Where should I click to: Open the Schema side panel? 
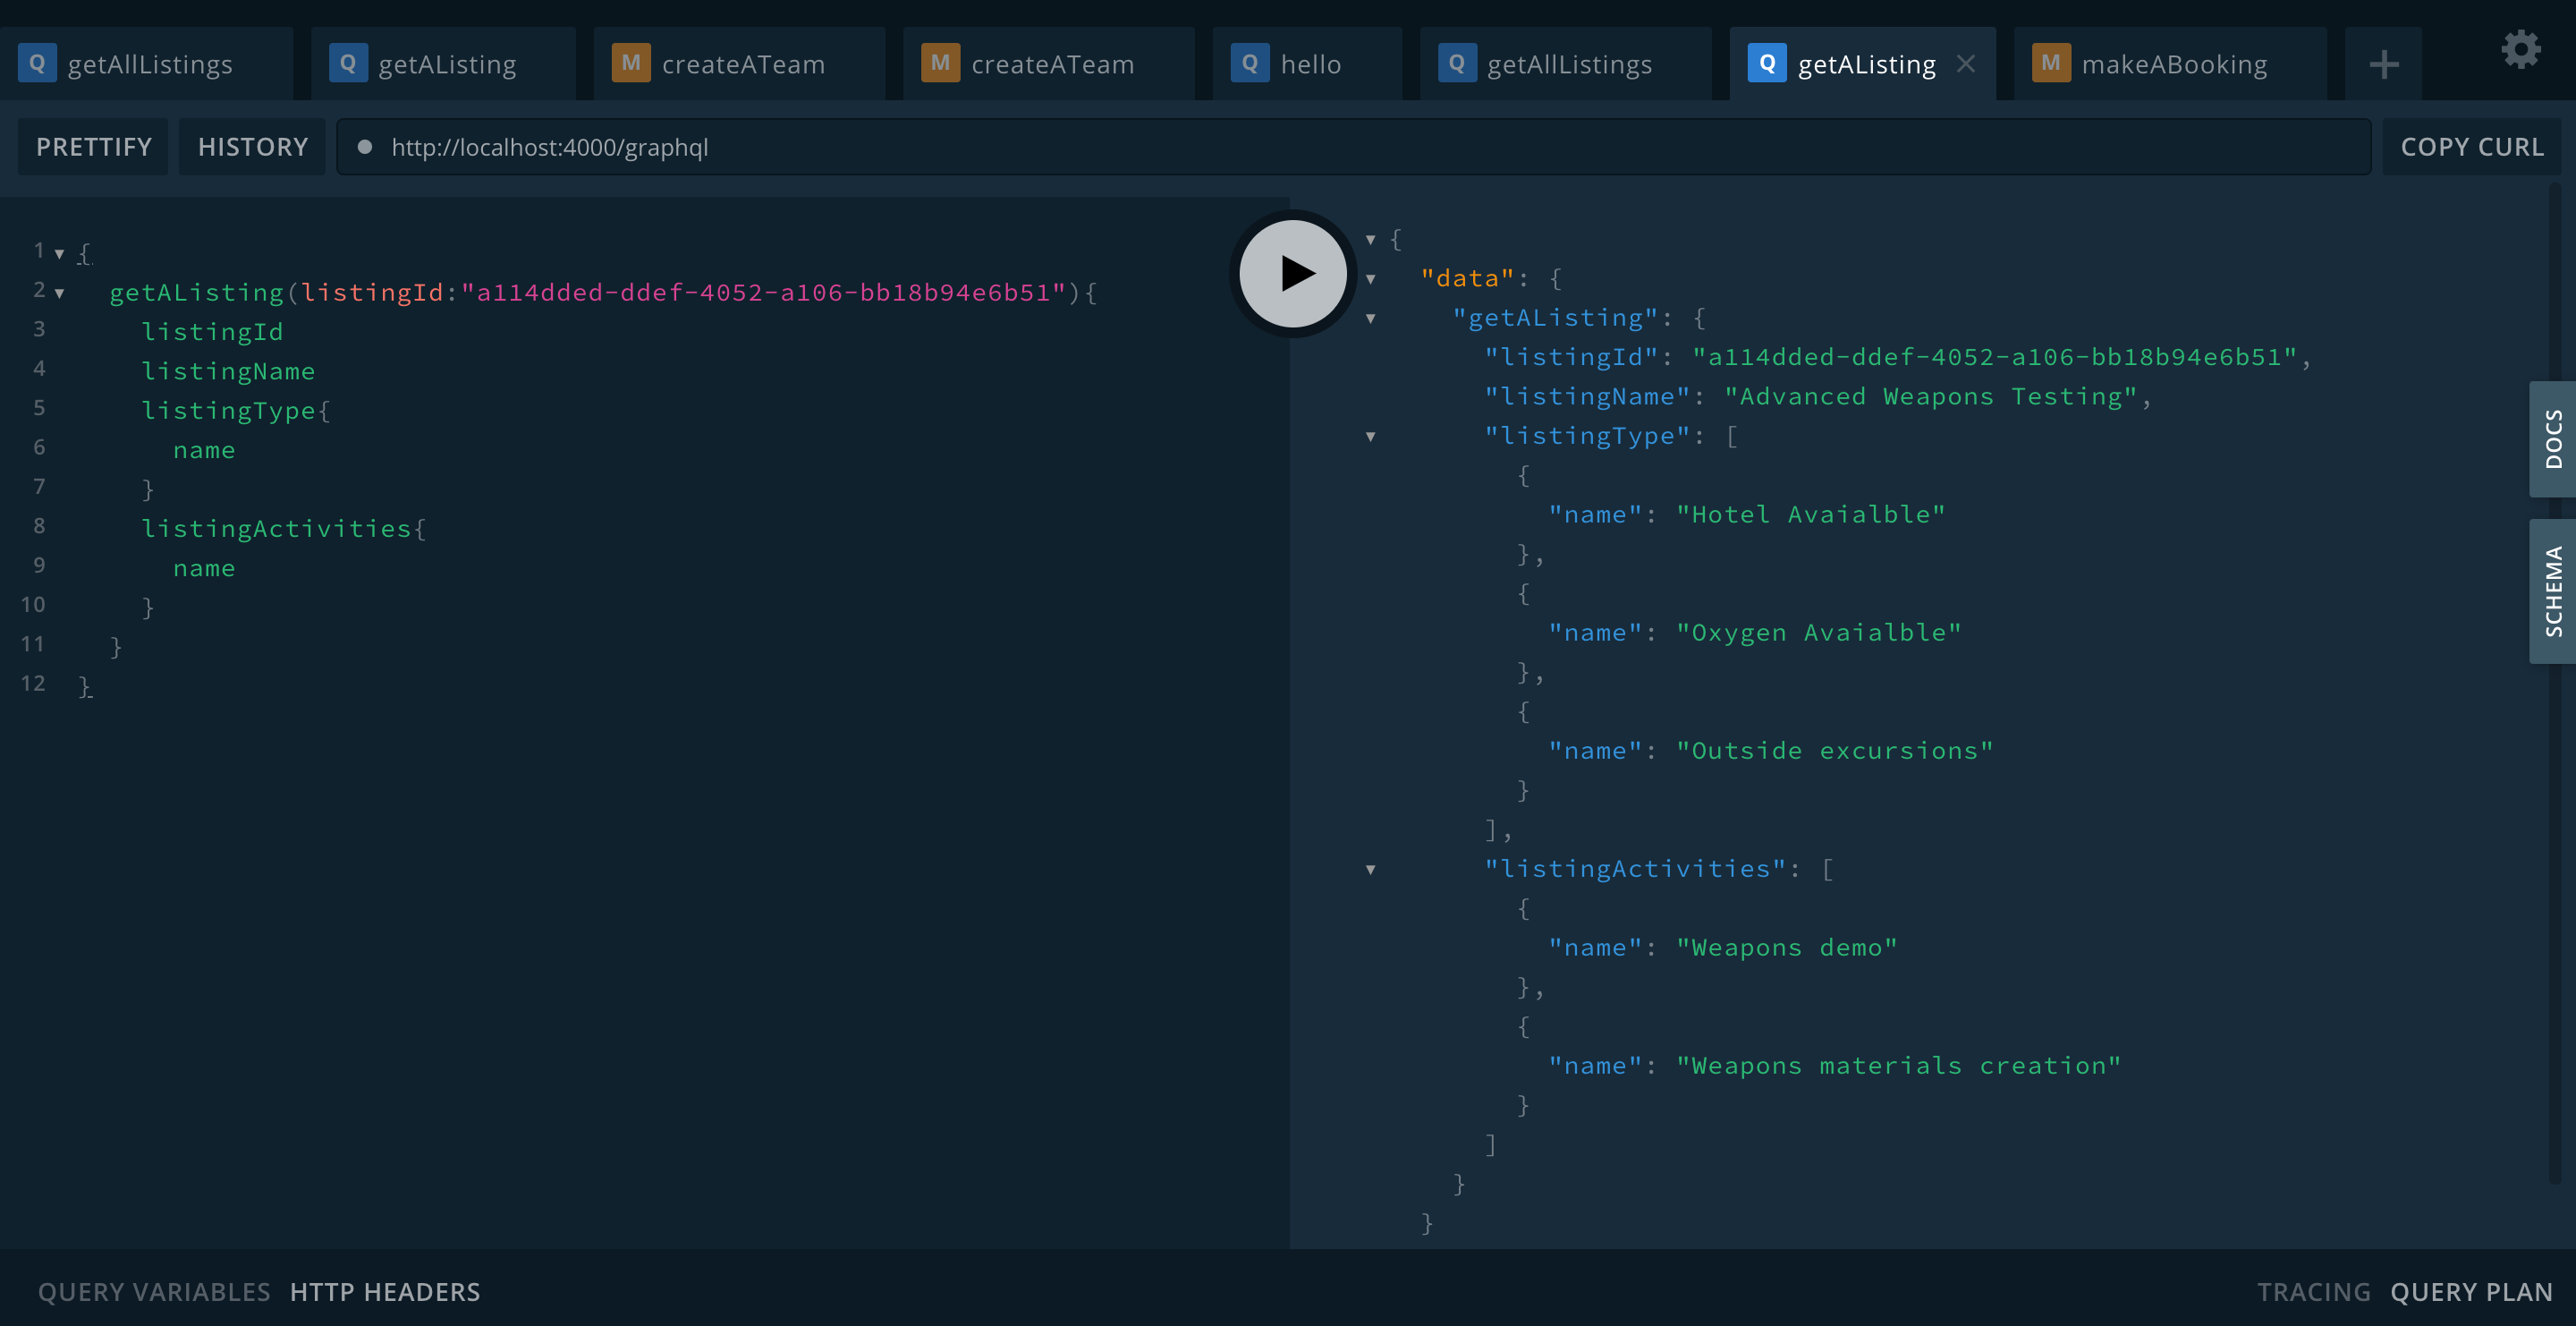pos(2552,591)
